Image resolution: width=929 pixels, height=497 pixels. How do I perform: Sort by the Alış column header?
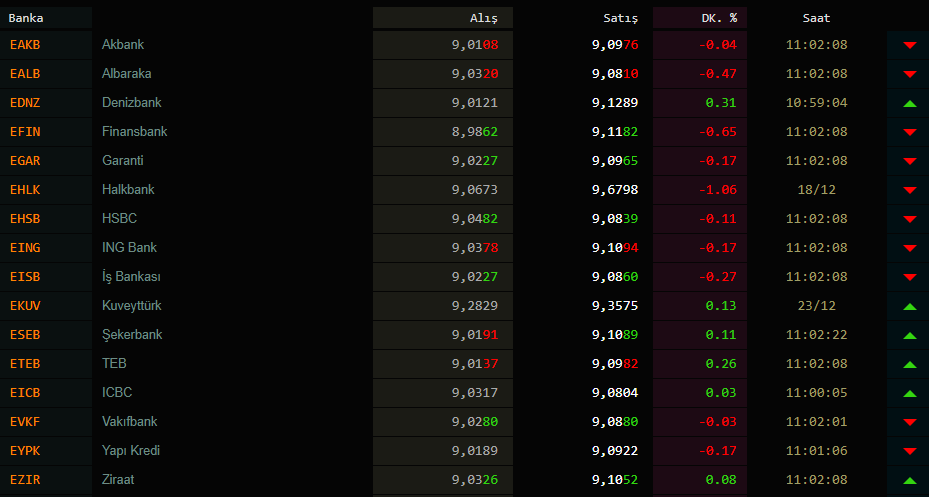coord(483,18)
